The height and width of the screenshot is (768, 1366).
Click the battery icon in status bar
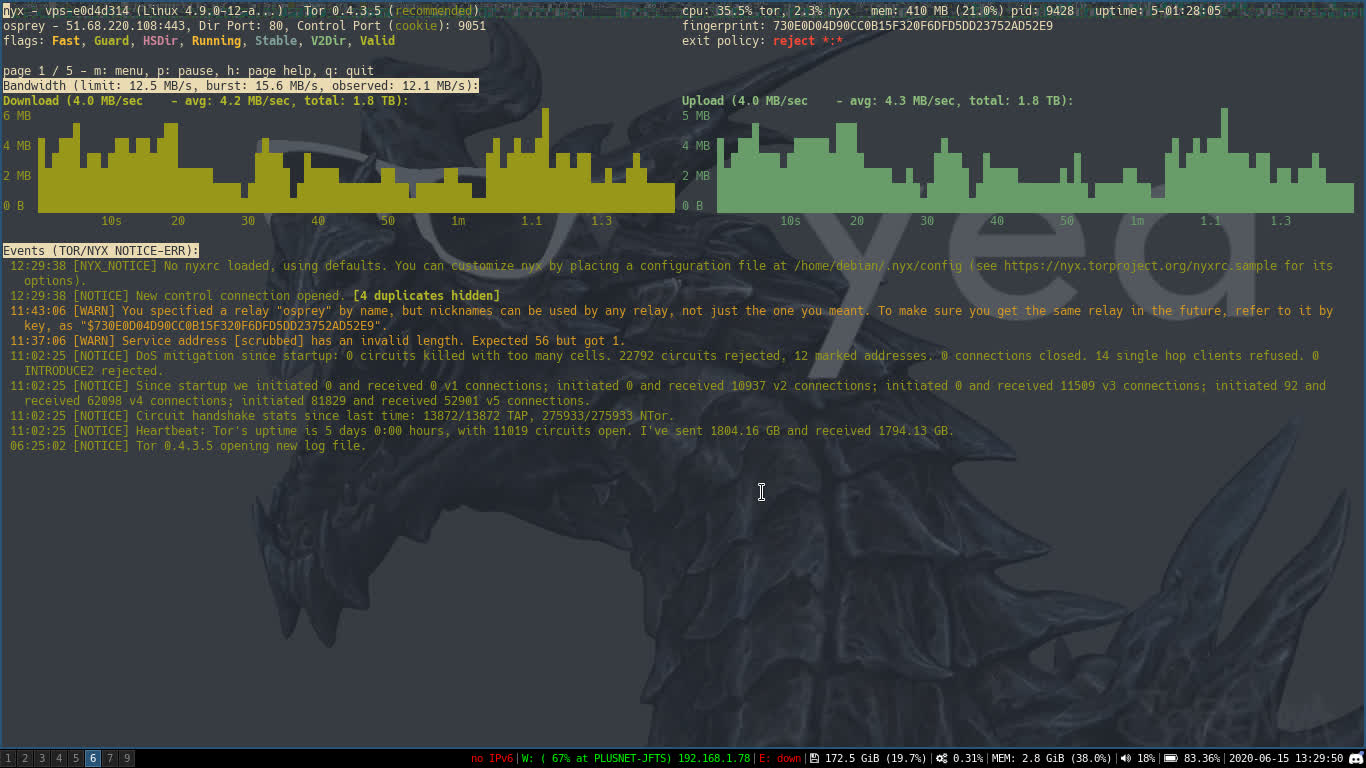1172,758
